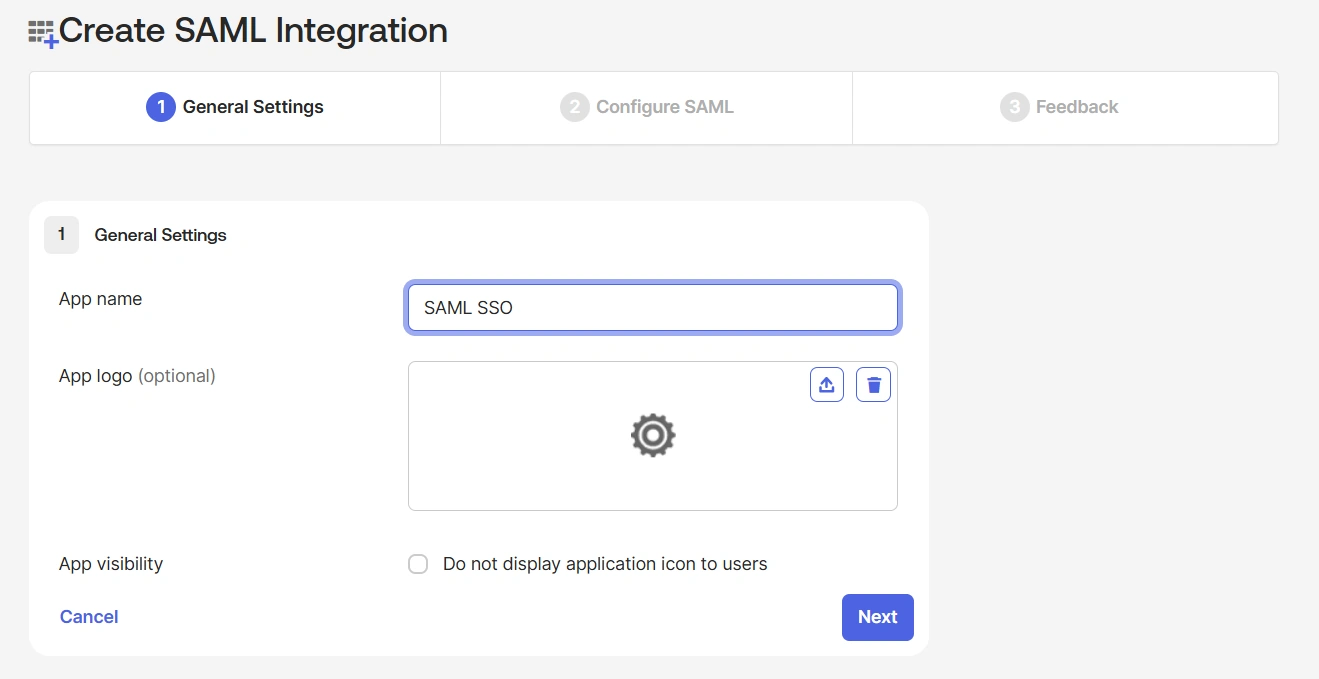The image size is (1319, 679).
Task: Click the circled number 2 step indicator
Action: [573, 107]
